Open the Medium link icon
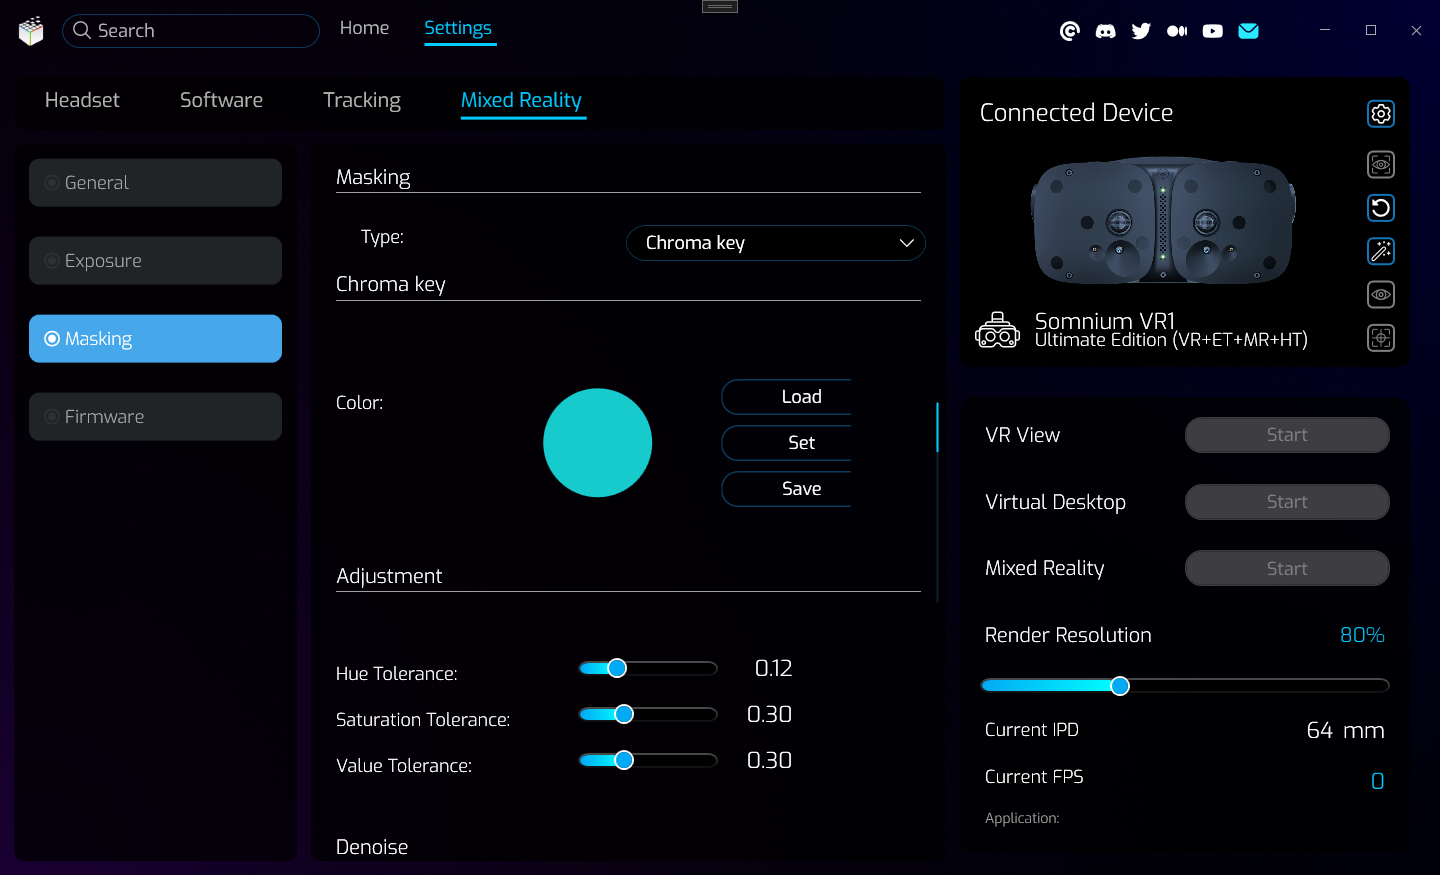 (x=1177, y=31)
